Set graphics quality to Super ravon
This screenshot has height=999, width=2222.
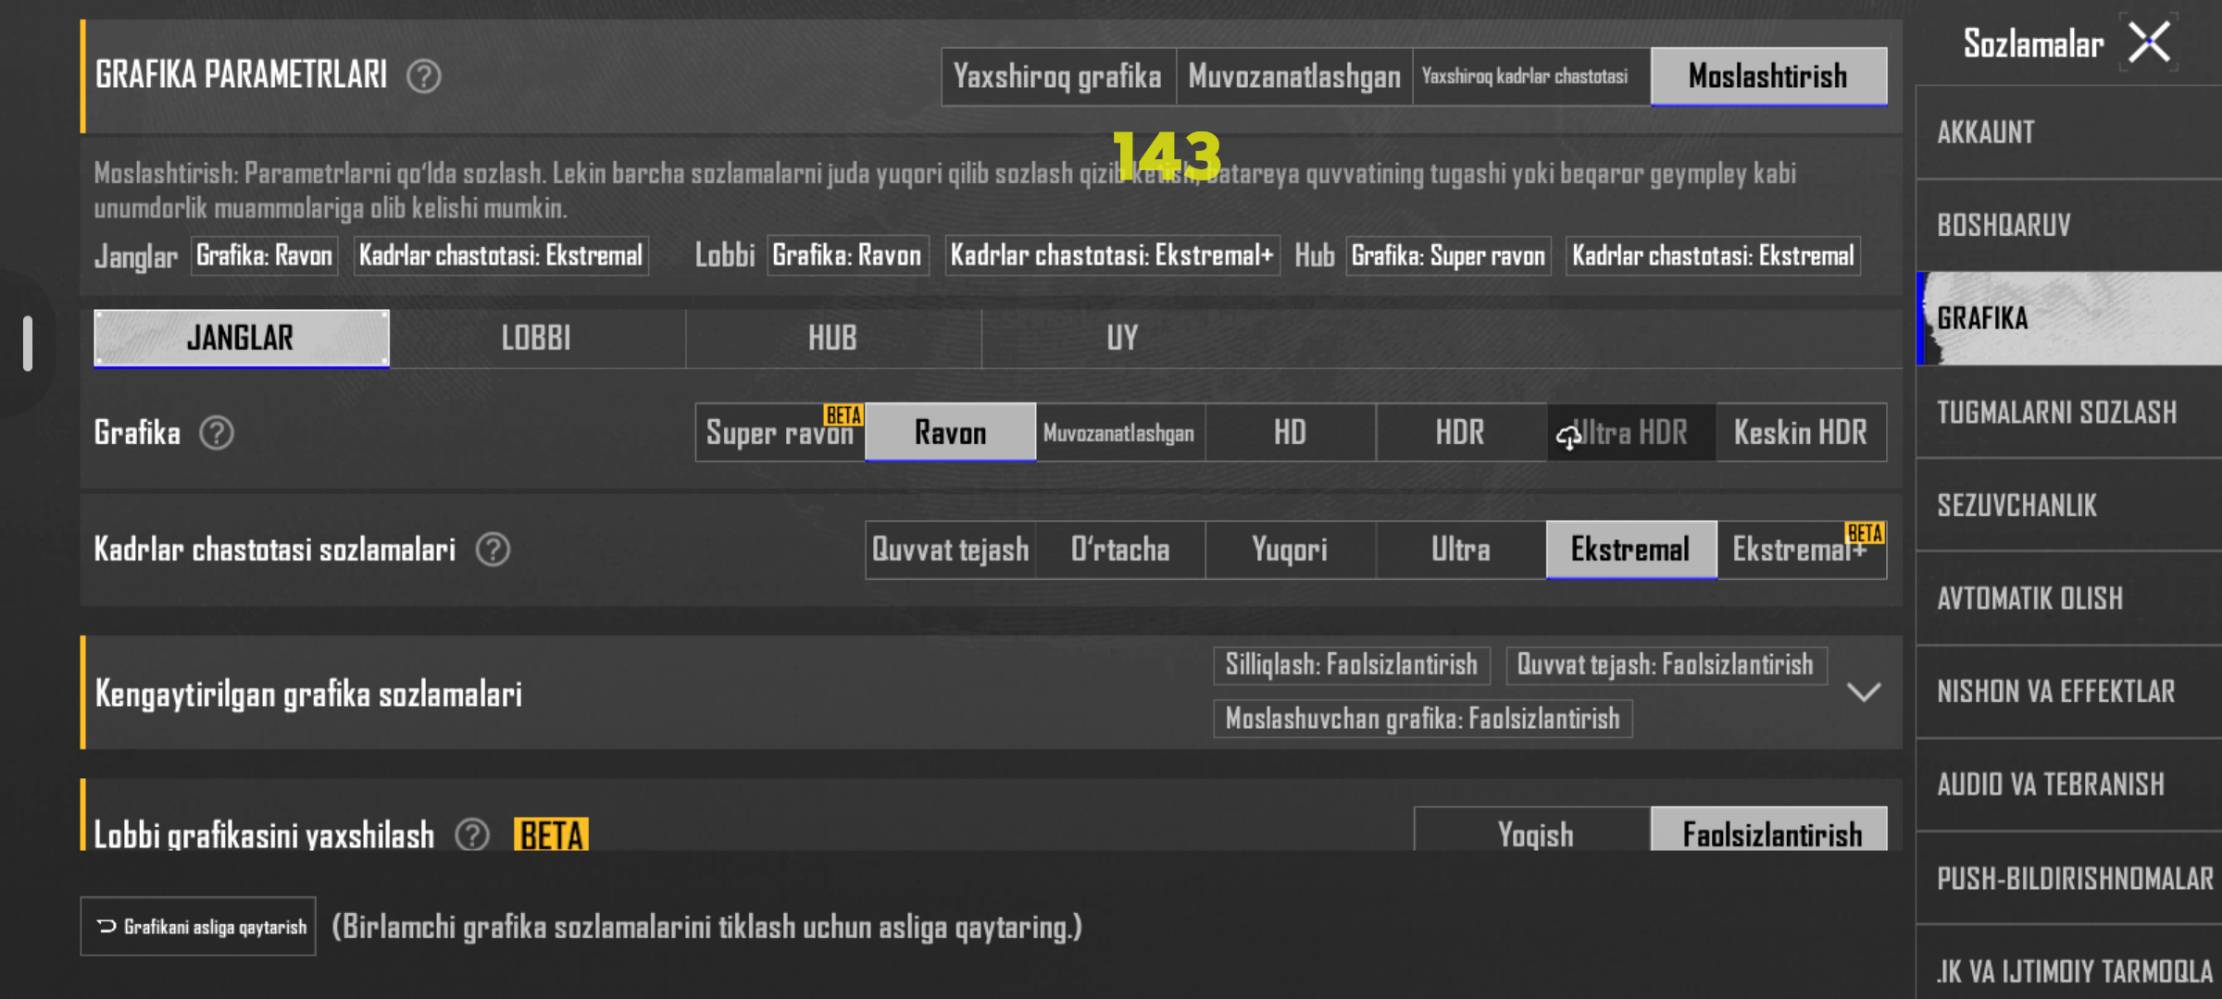780,432
